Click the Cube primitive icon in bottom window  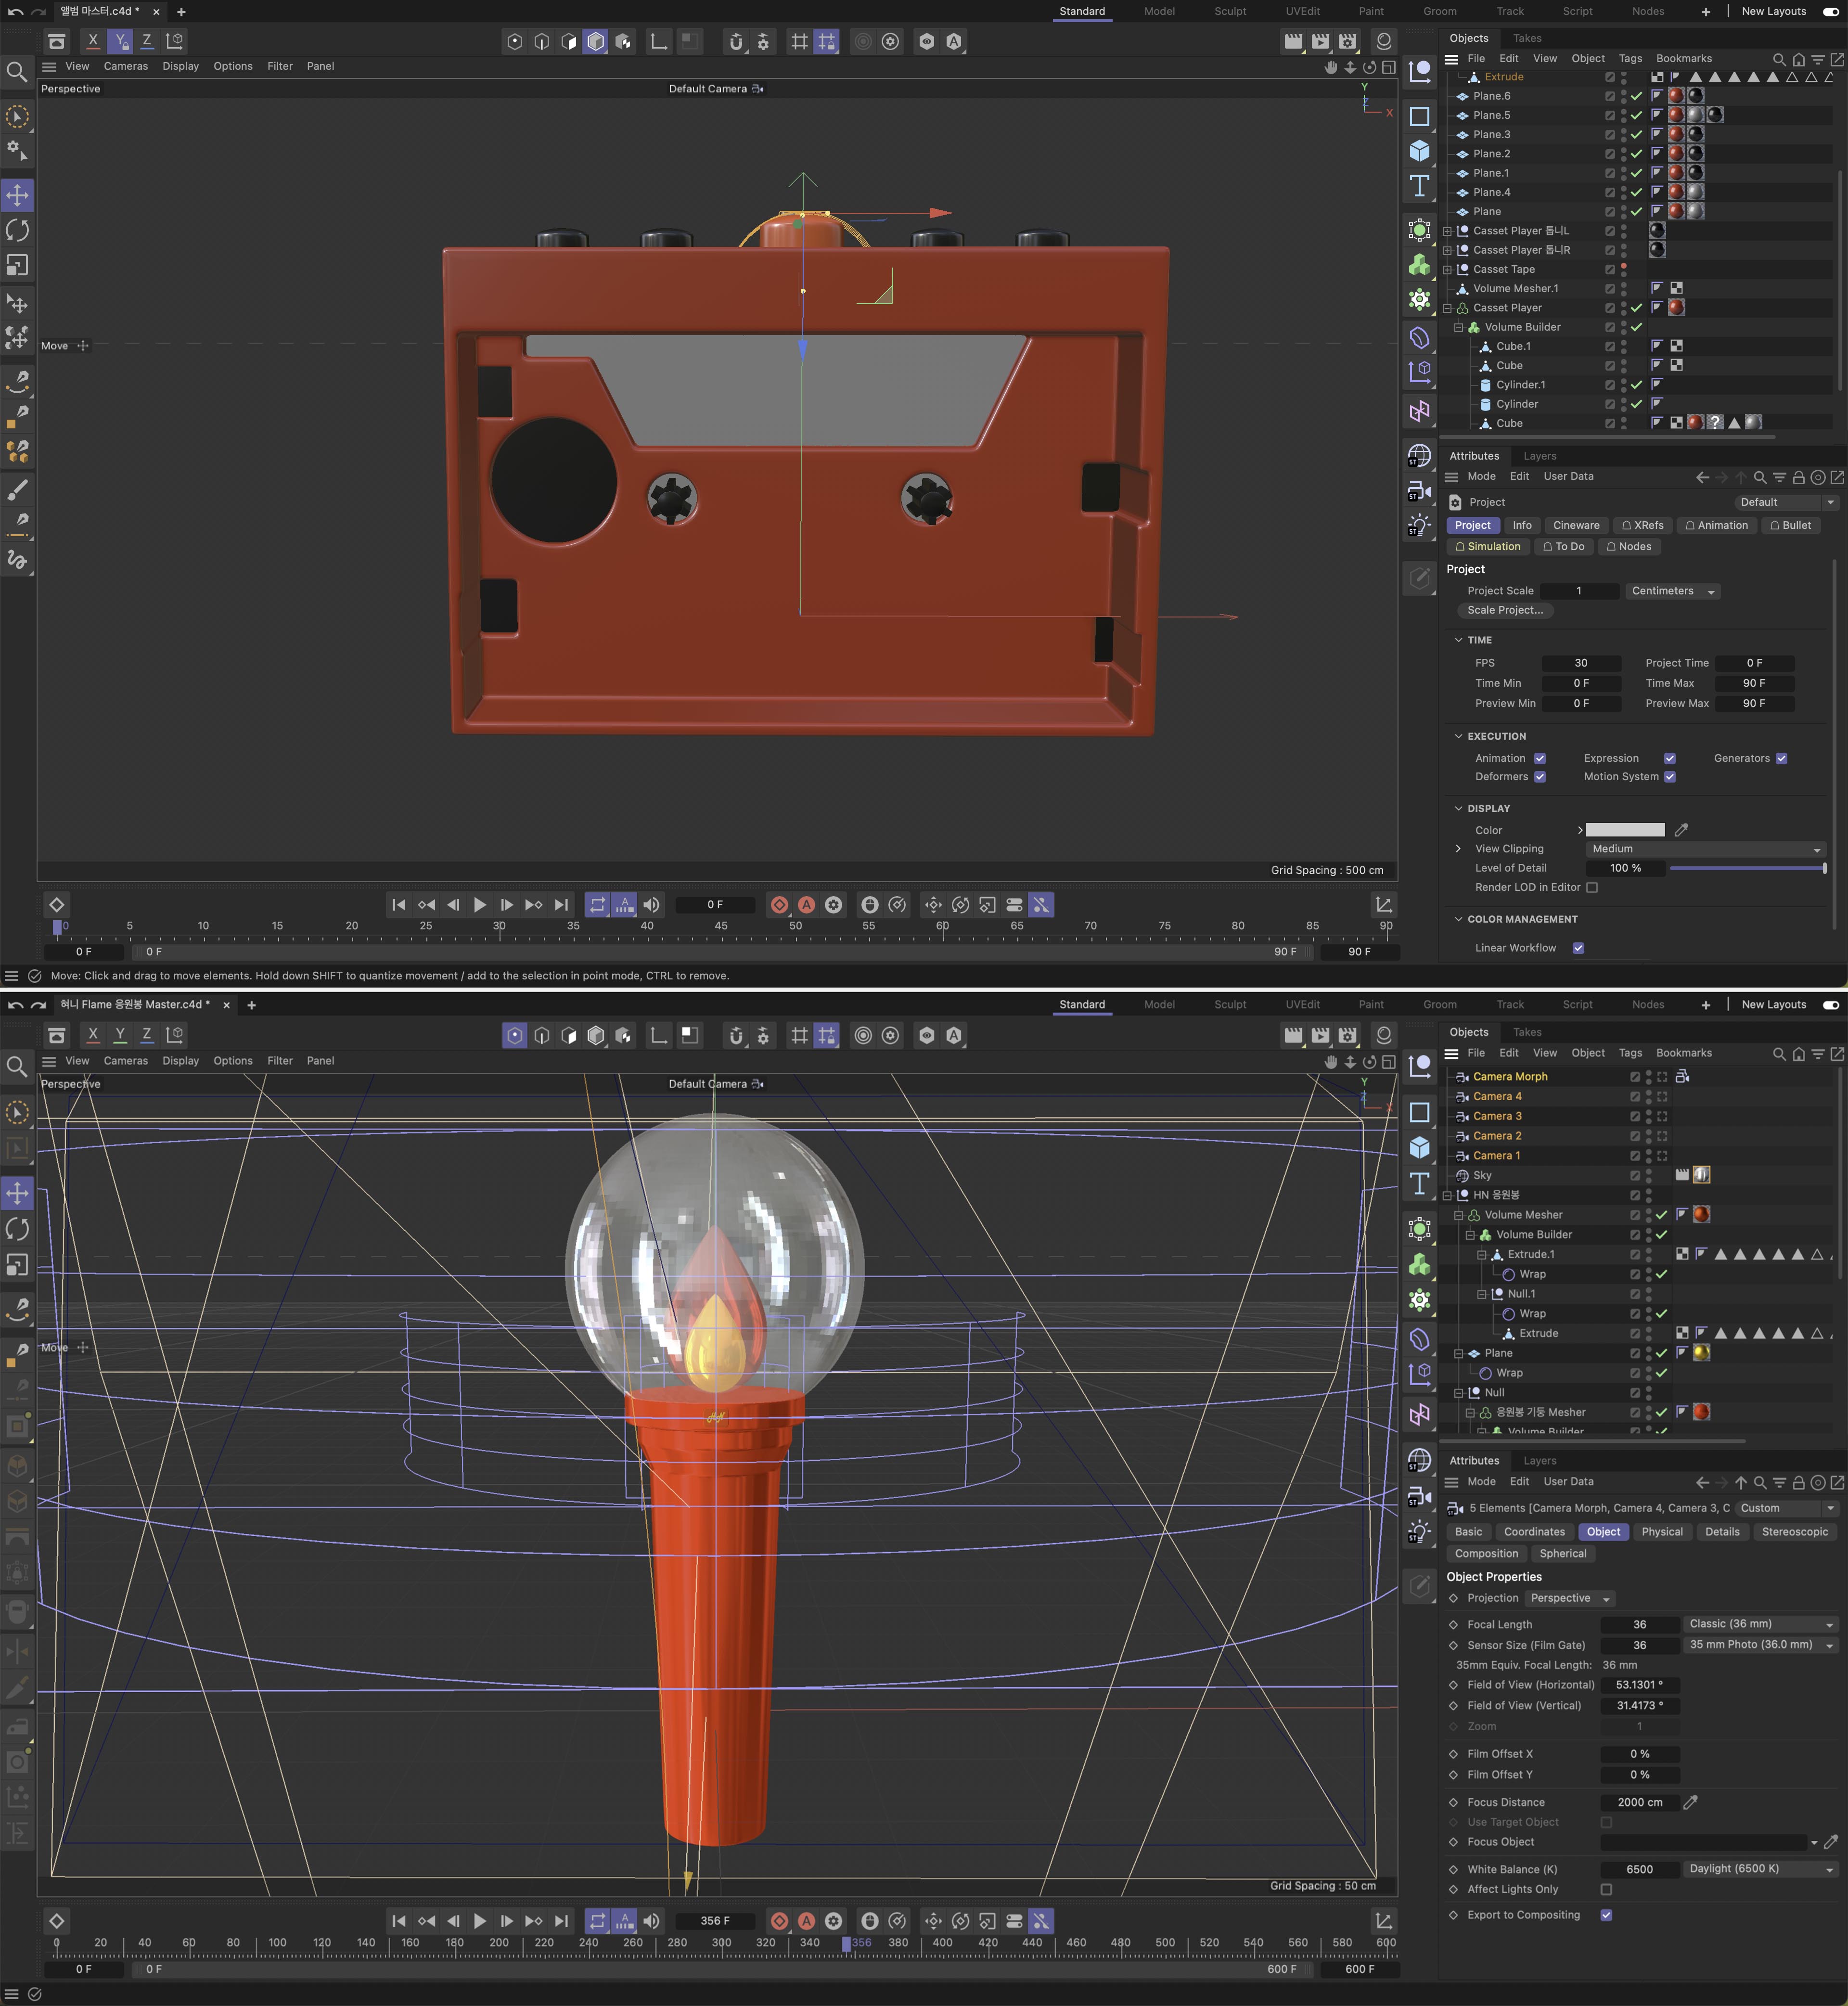(1419, 1147)
